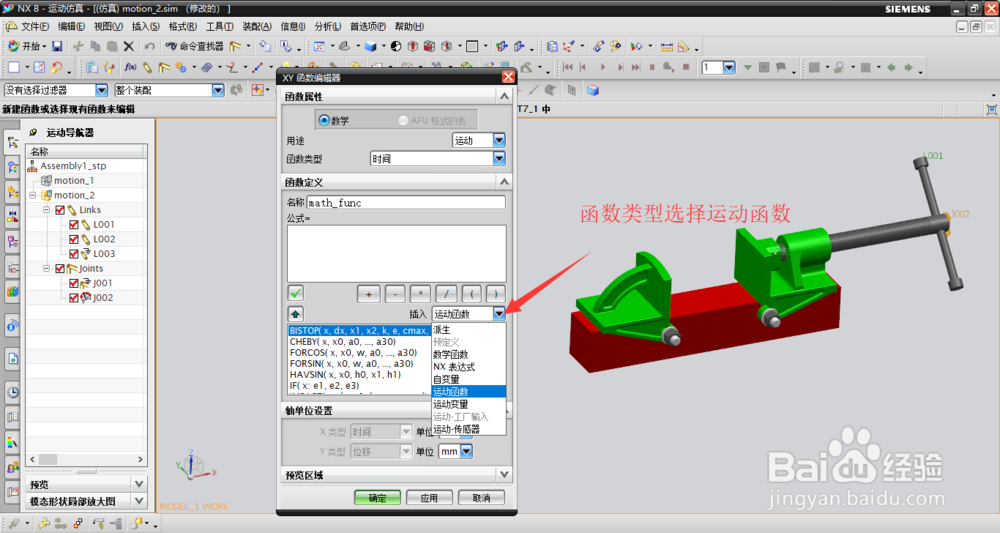
Task: Click the minus operator button
Action: click(x=395, y=294)
